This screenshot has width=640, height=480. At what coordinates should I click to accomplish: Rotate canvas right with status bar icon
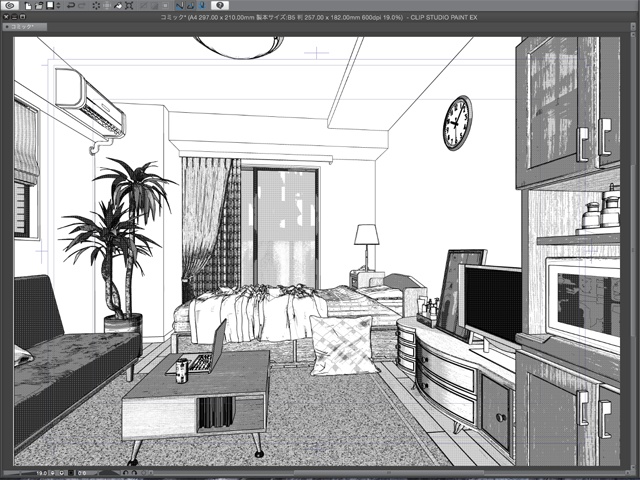coord(134,473)
